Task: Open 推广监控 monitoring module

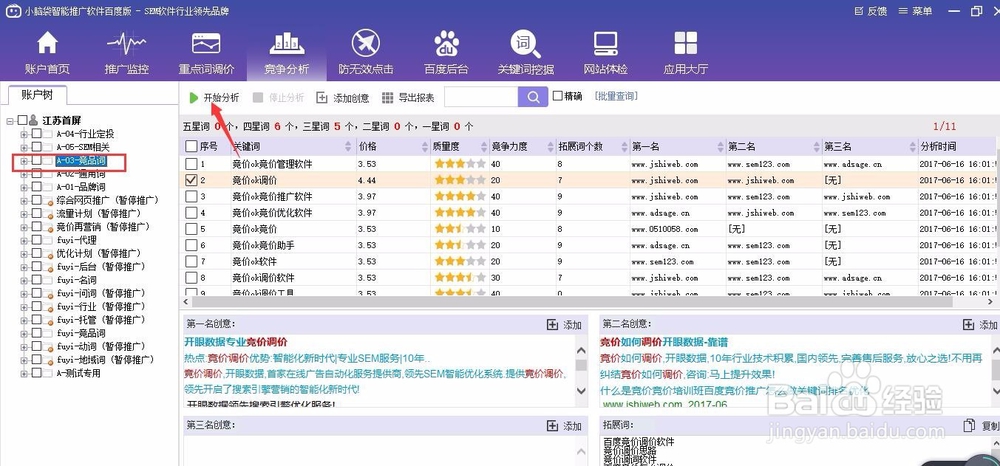Action: click(x=126, y=52)
